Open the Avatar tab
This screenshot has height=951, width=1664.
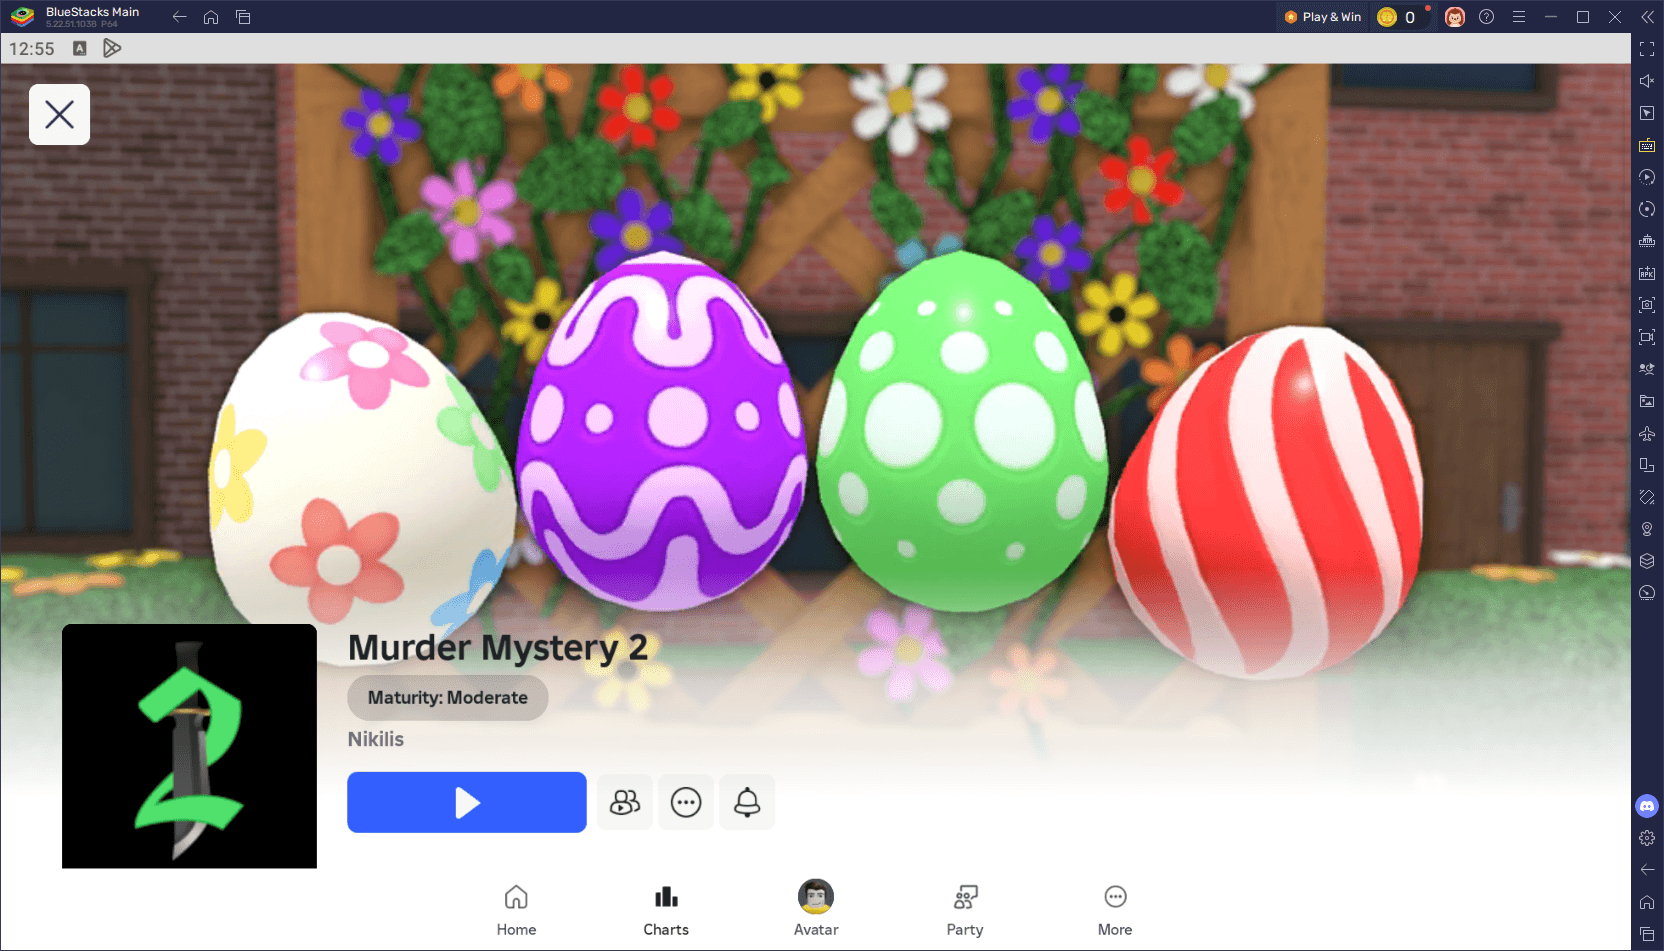816,910
